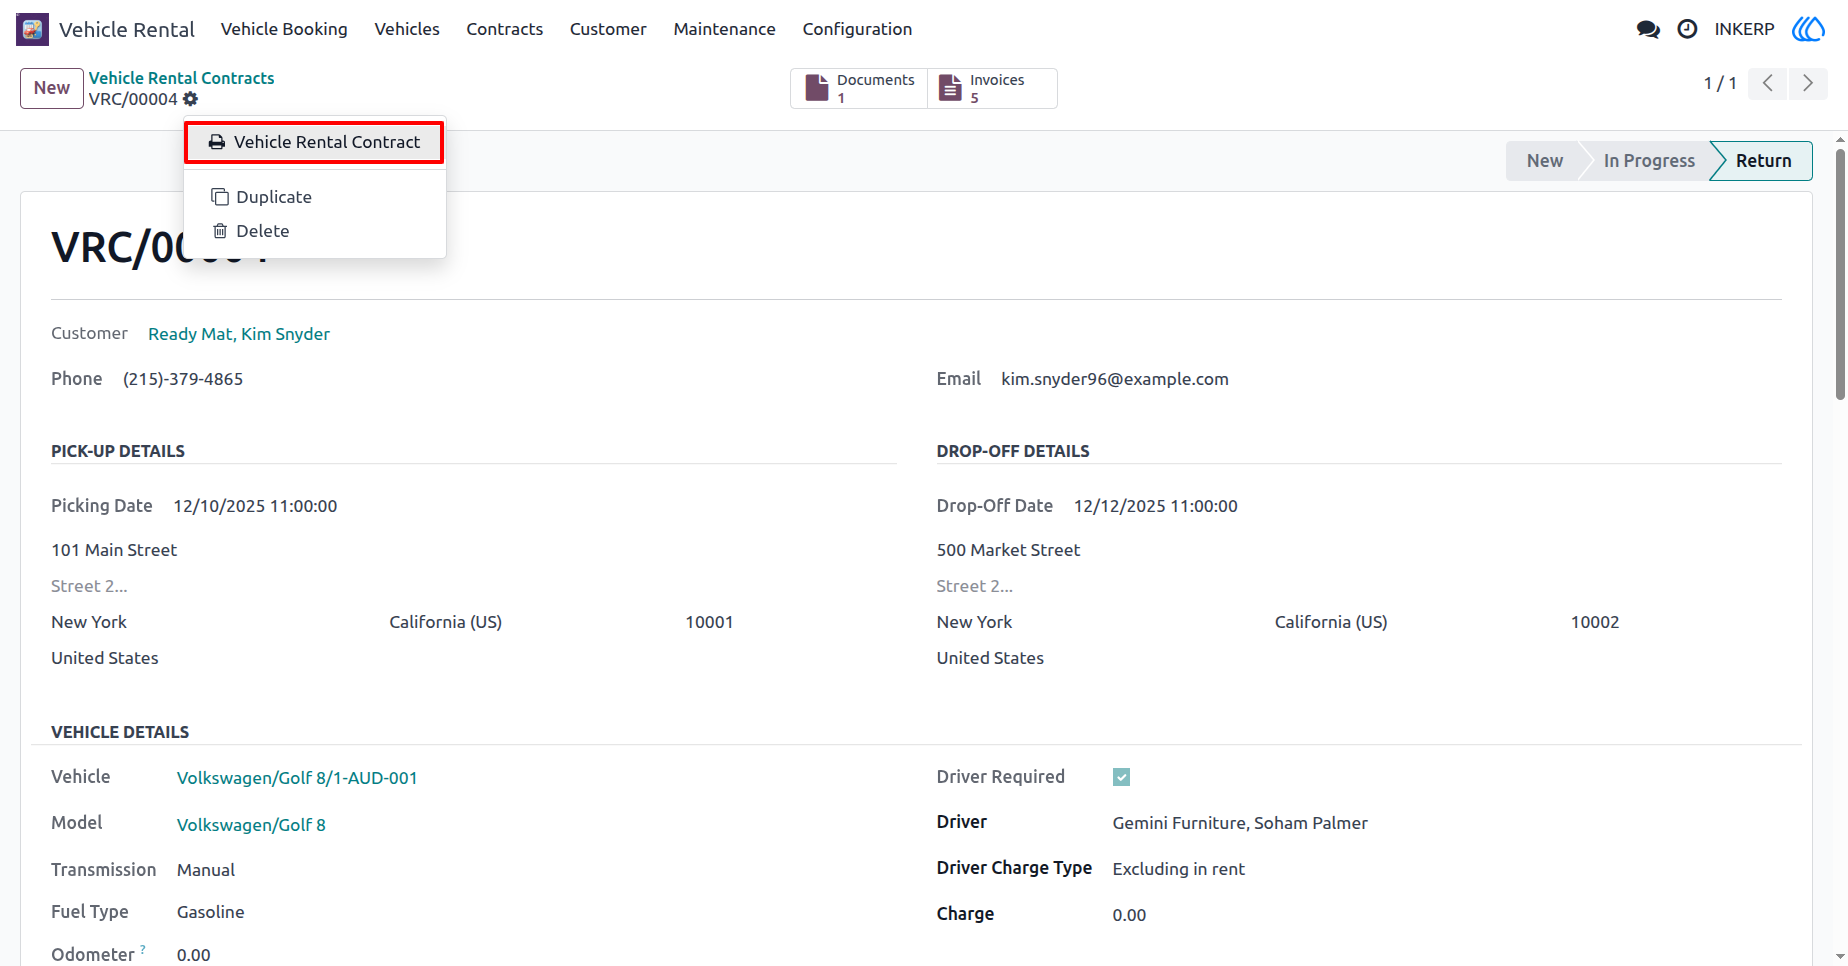The height and width of the screenshot is (966, 1848).
Task: Click the Vehicle Rental app logo icon
Action: [x=32, y=29]
